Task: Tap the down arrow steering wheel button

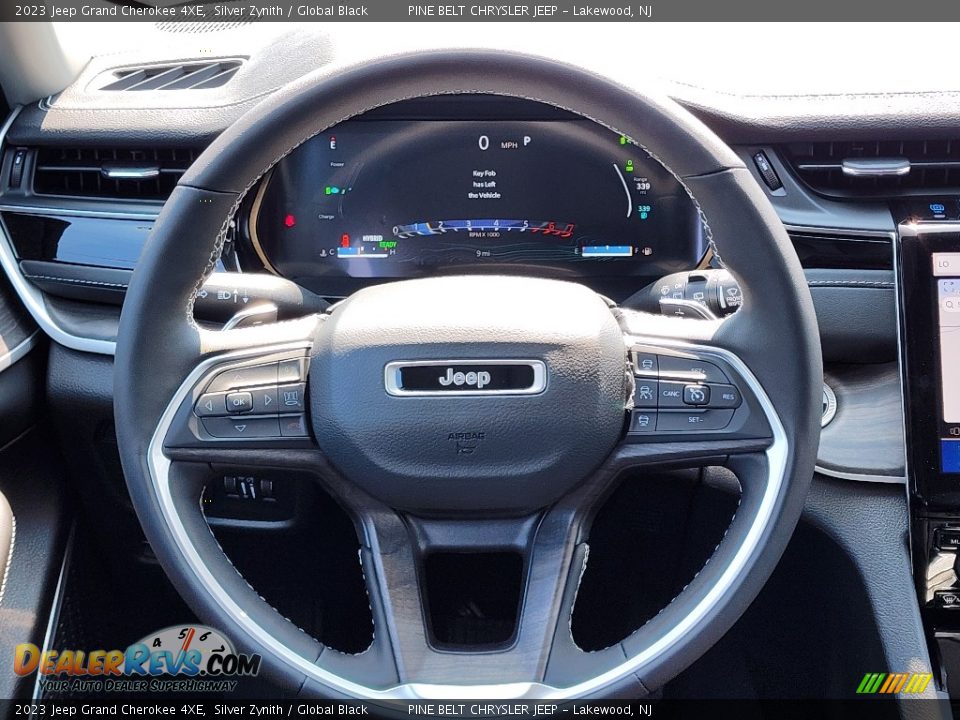Action: click(x=241, y=428)
